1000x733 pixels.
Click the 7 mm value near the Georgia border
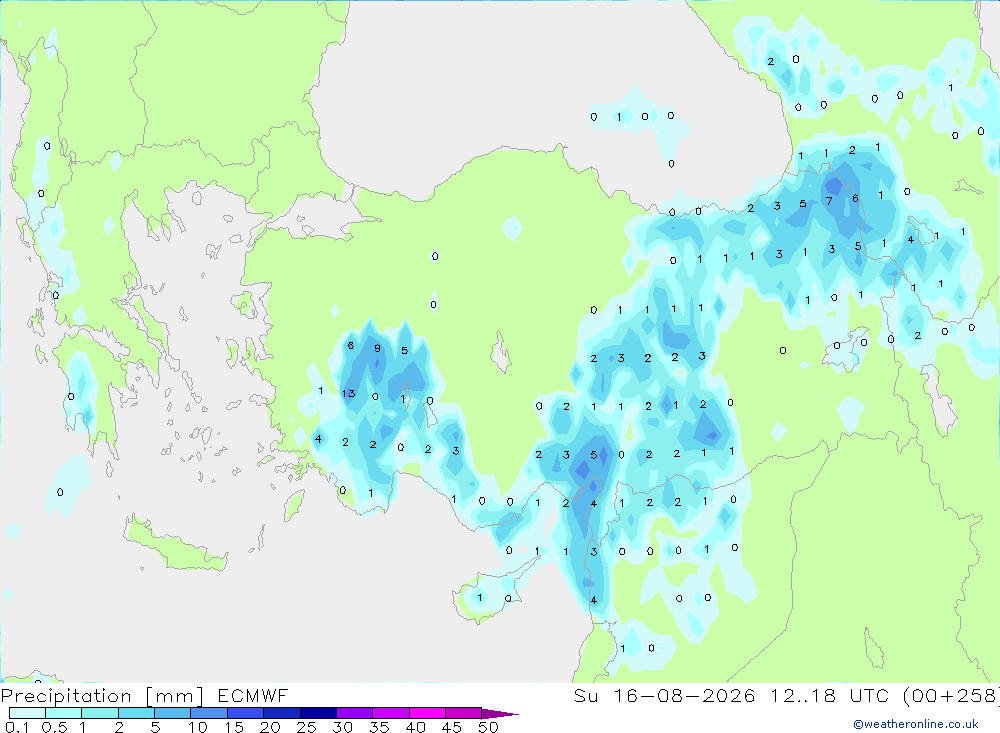point(829,201)
